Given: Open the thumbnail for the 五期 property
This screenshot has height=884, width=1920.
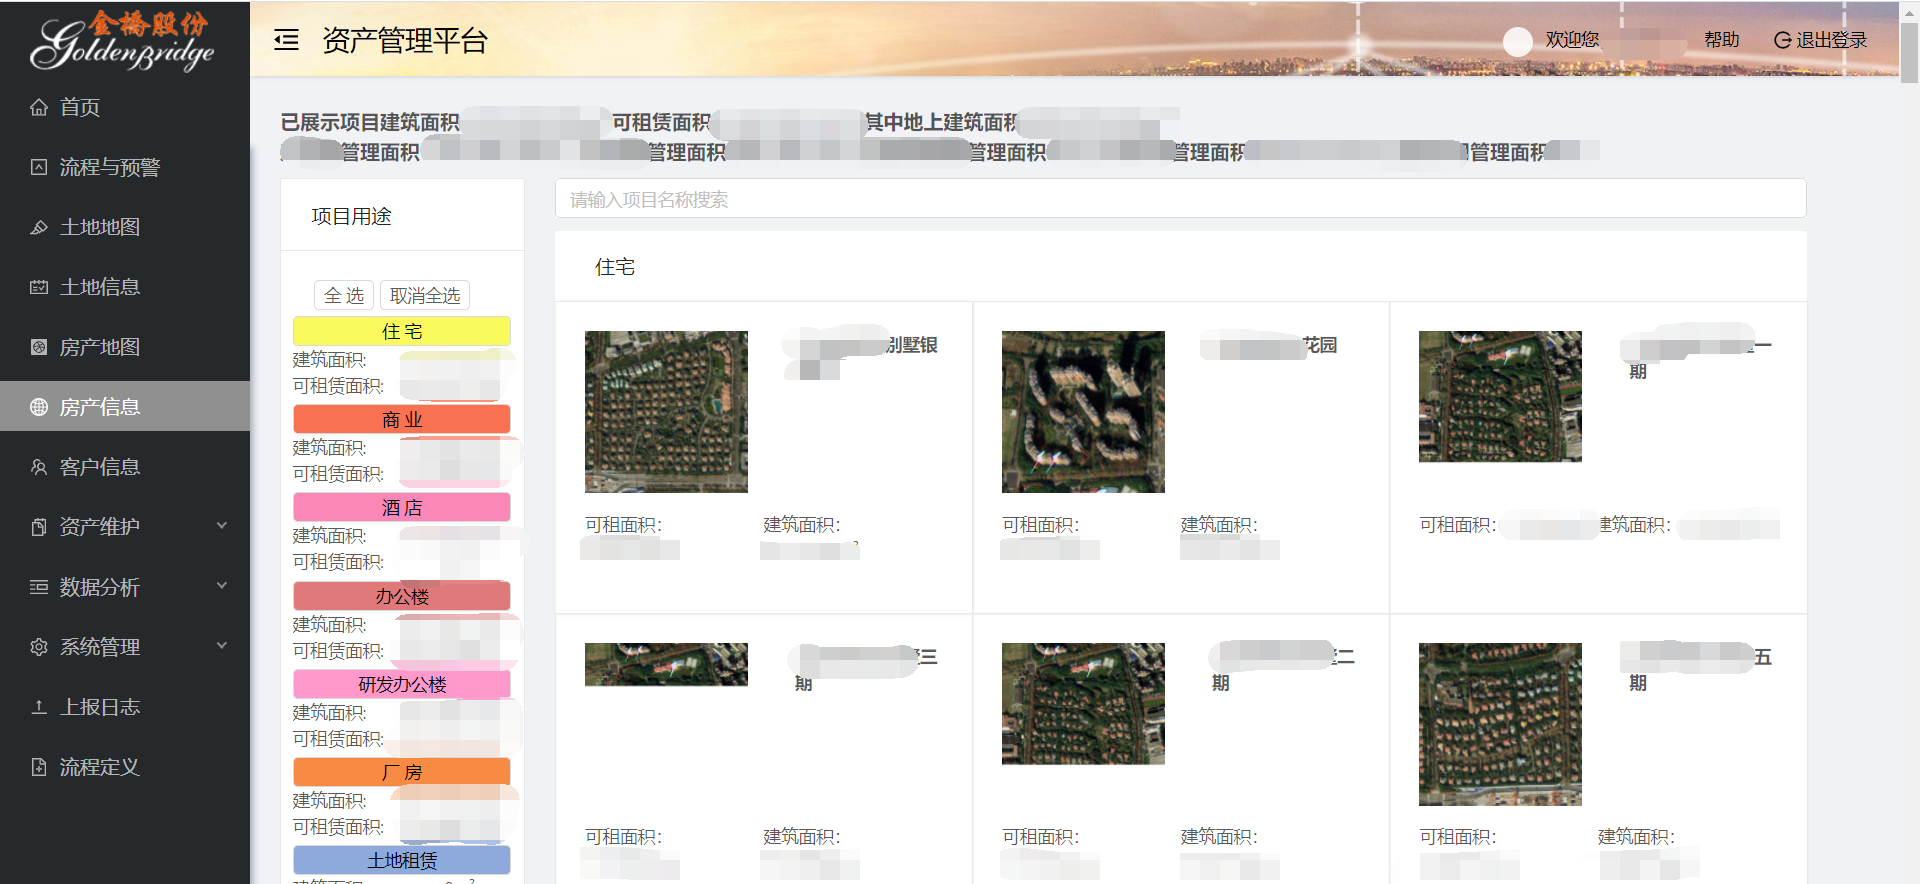Looking at the screenshot, I should click(1500, 724).
